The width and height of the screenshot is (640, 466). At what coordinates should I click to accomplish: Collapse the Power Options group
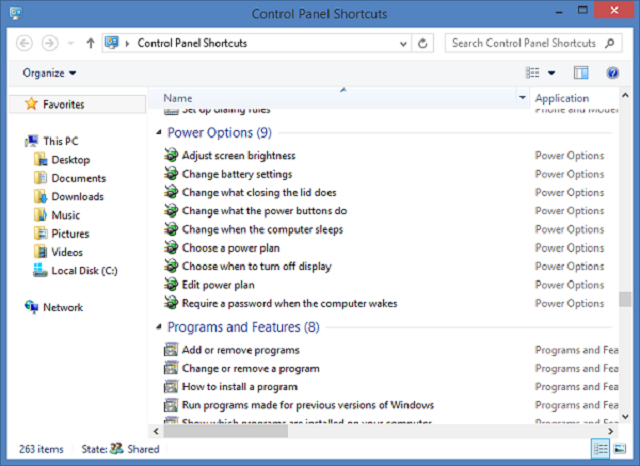coord(160,133)
